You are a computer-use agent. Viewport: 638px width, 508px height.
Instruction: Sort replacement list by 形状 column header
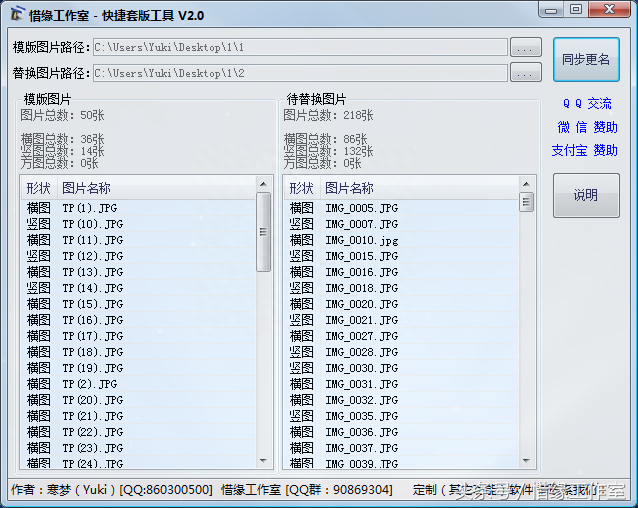(302, 188)
